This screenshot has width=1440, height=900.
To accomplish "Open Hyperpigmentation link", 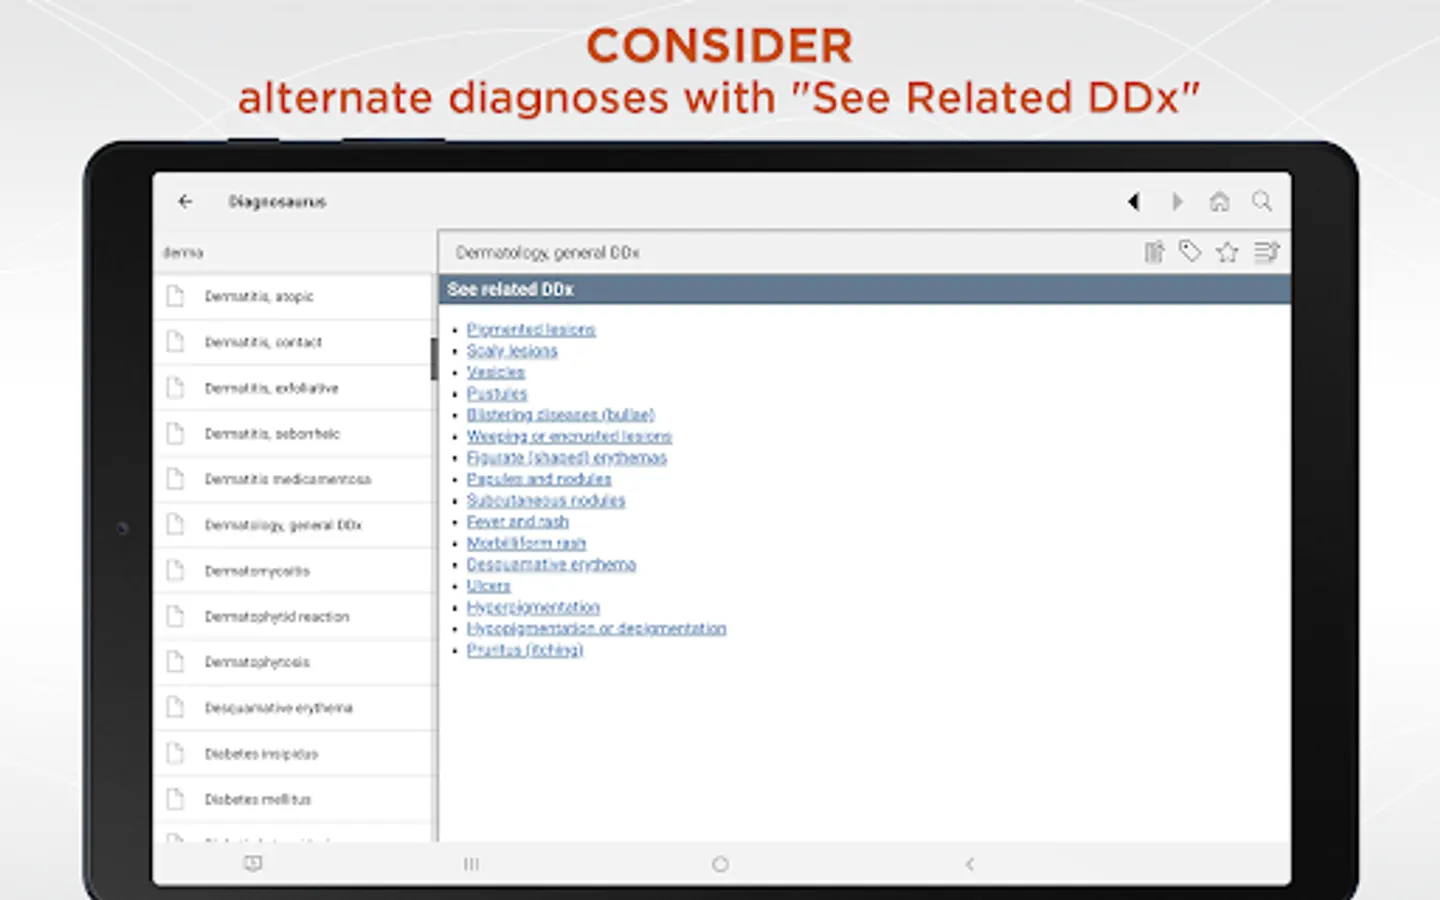I will tap(533, 607).
